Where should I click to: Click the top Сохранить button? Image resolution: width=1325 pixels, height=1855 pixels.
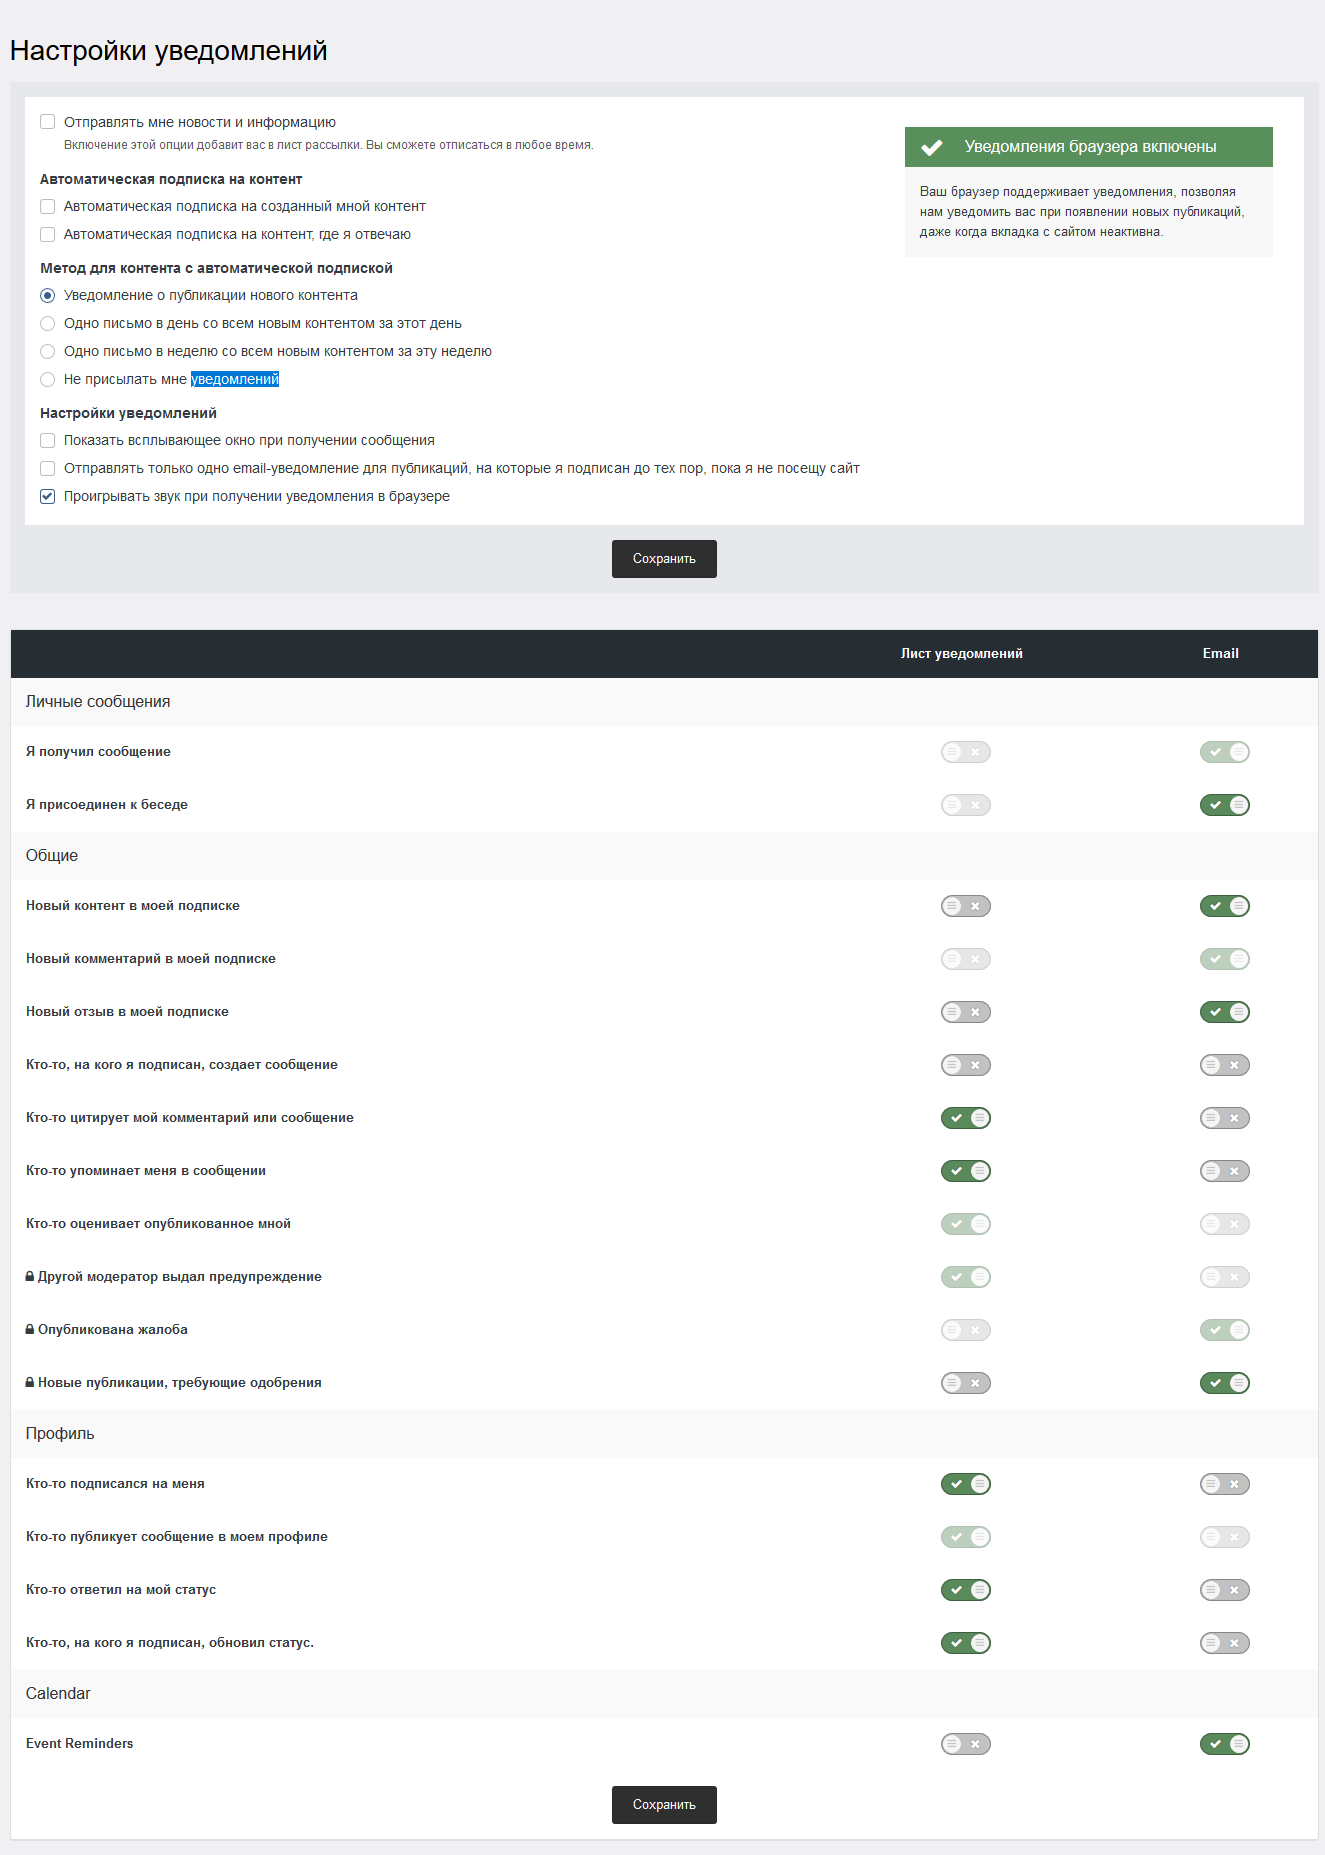tap(664, 559)
